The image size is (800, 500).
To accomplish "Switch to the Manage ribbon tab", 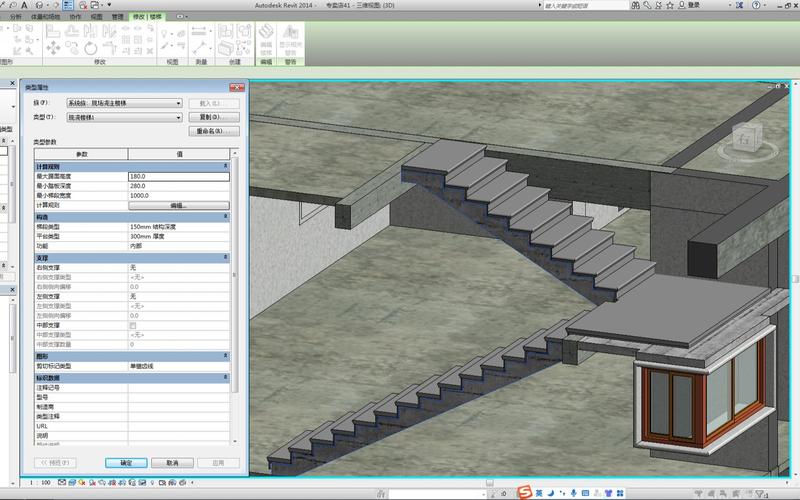I will click(x=119, y=17).
